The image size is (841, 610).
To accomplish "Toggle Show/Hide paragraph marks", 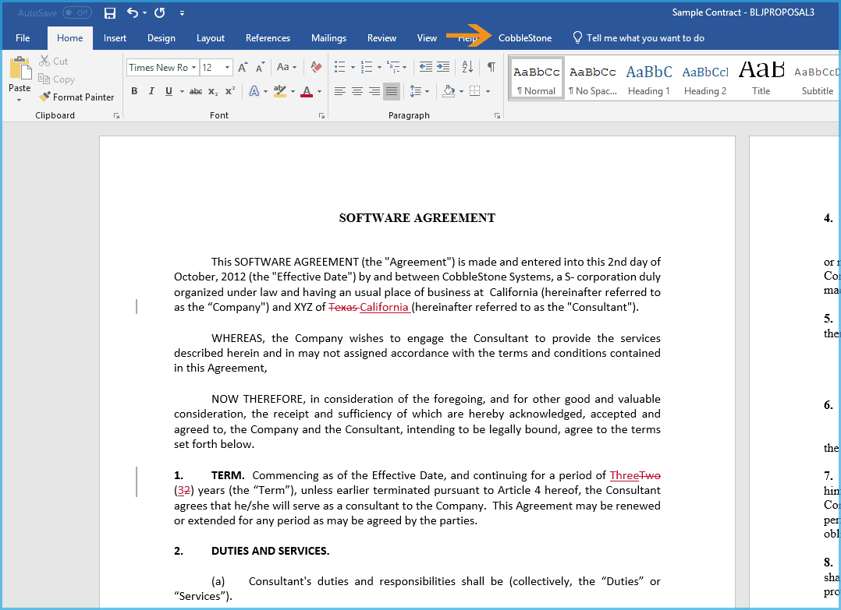I will (491, 67).
